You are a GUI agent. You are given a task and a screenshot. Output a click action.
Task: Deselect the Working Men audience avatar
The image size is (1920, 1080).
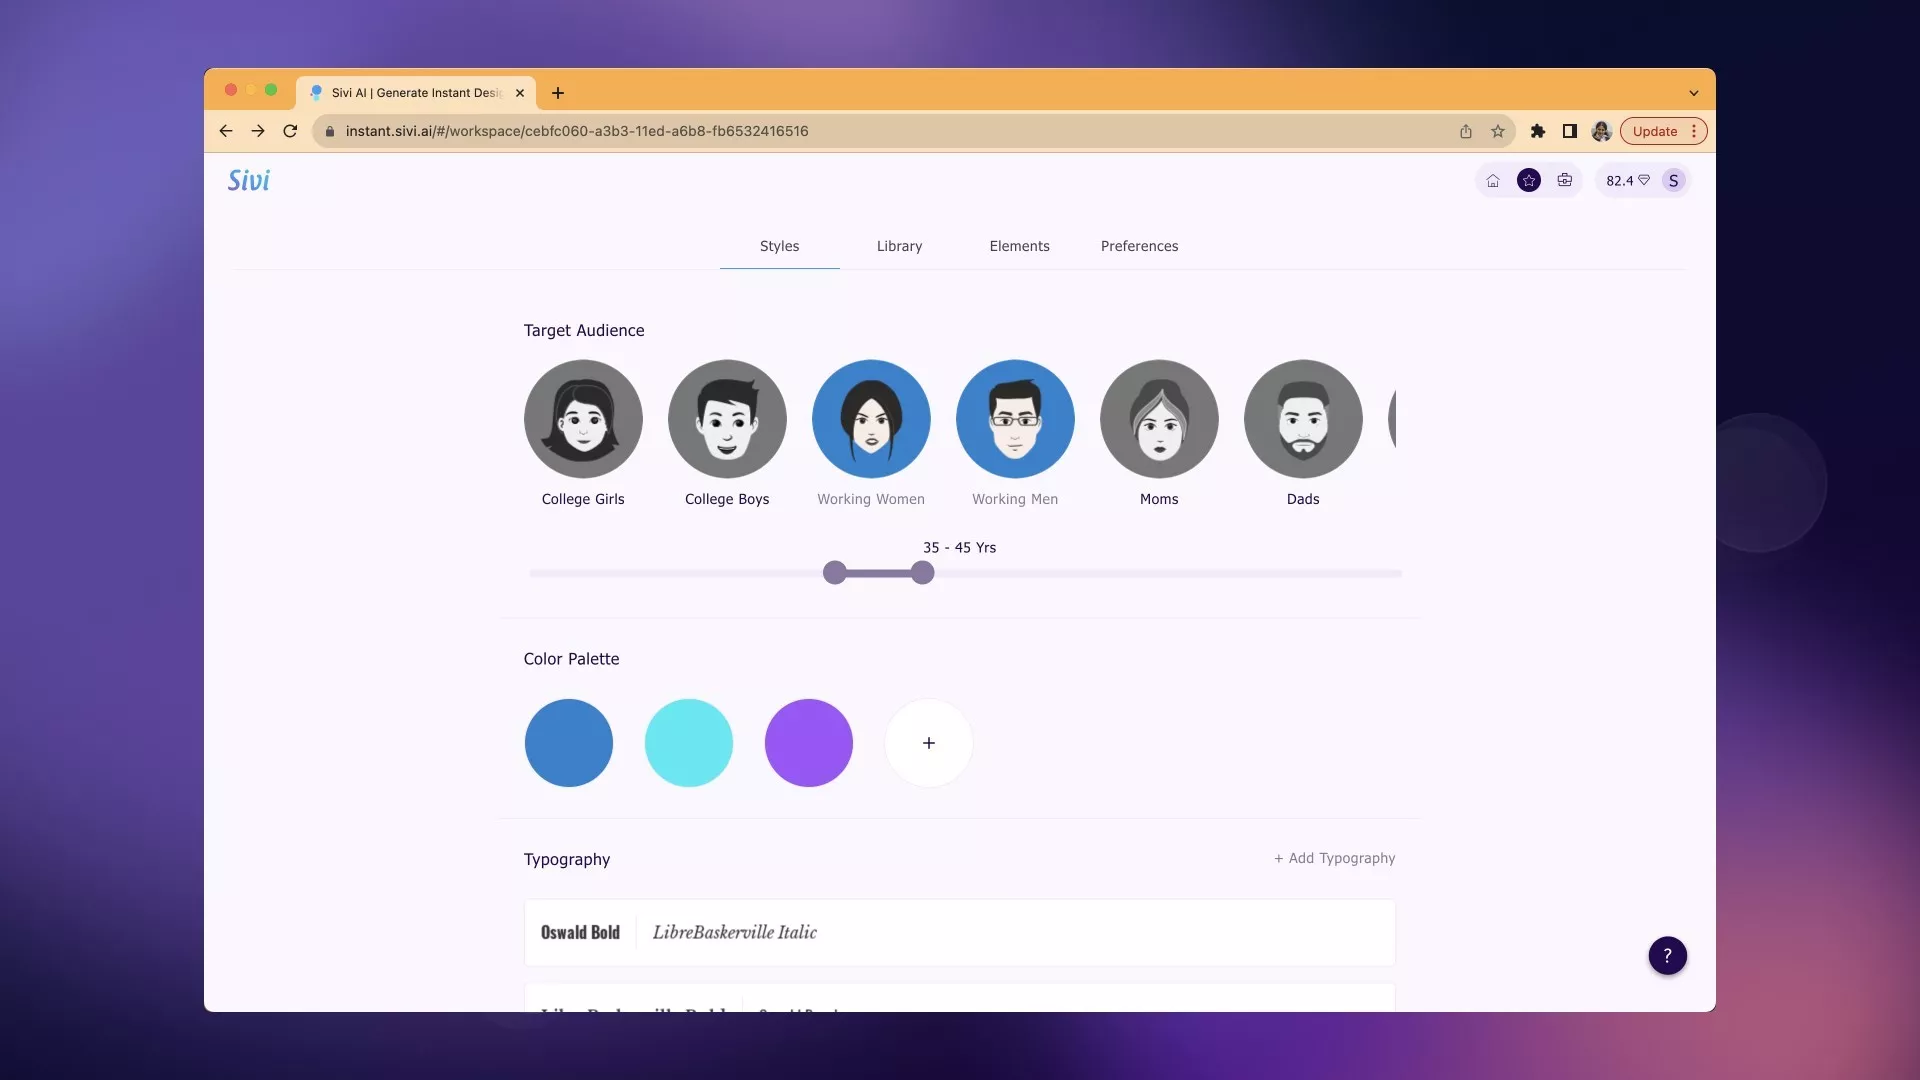pos(1014,419)
